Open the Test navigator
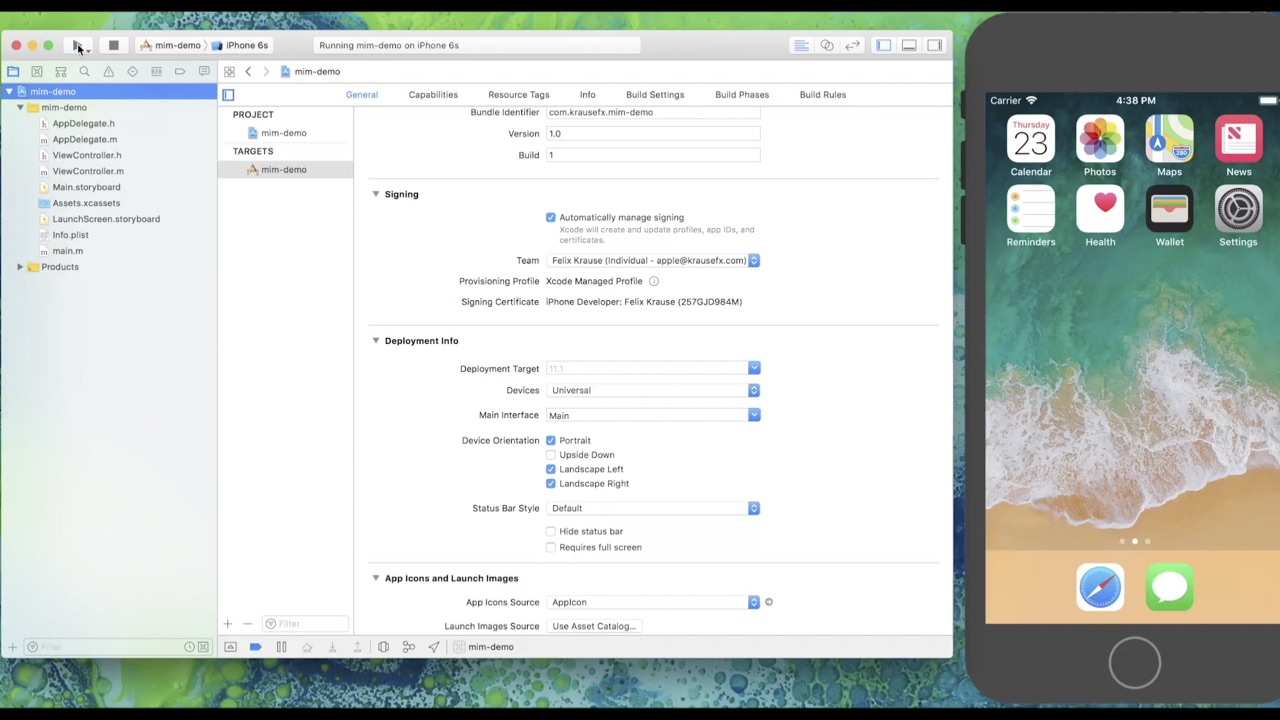 click(x=132, y=72)
